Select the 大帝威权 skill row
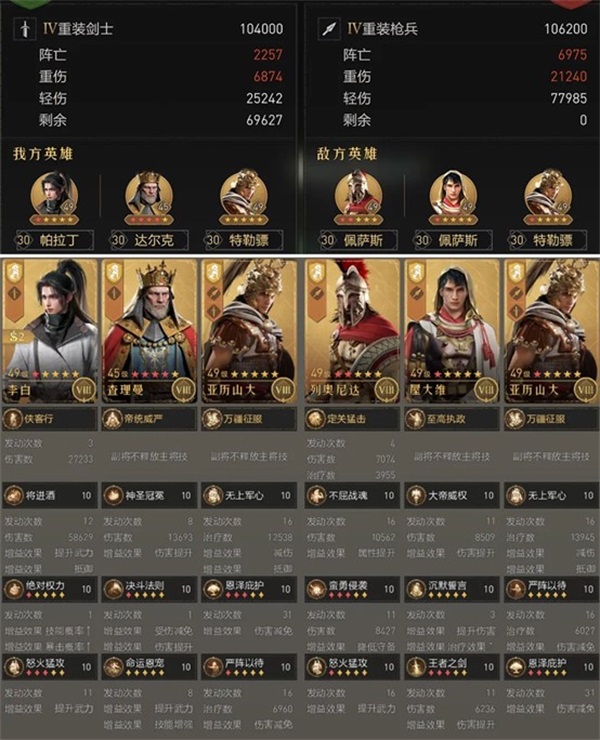 (x=452, y=496)
